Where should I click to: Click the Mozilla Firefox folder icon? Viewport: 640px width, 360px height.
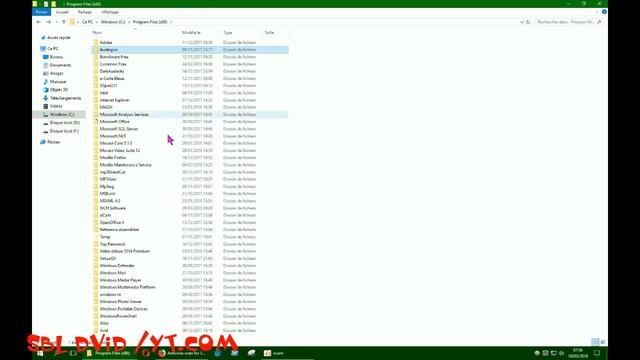[x=96, y=158]
